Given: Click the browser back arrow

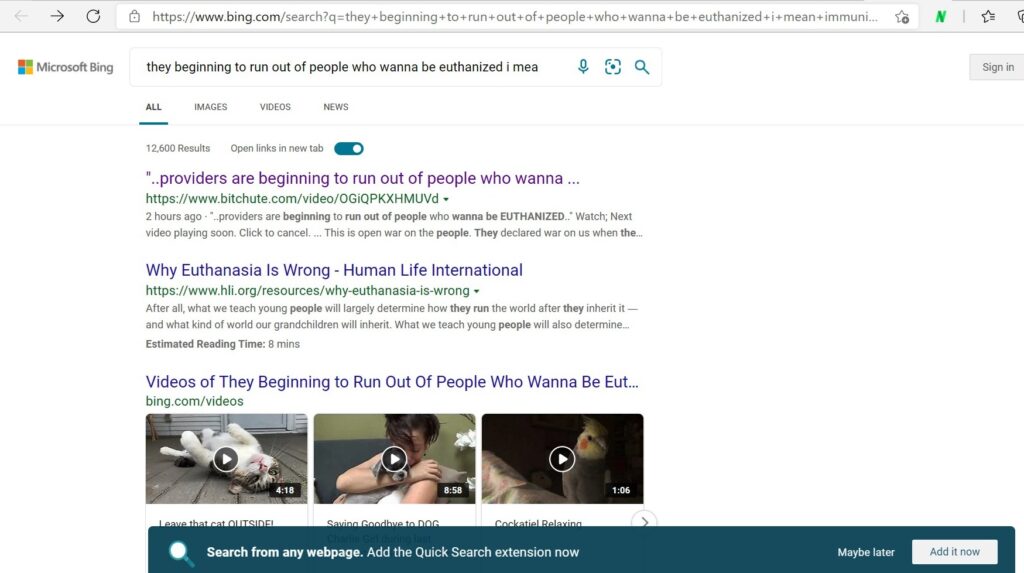Looking at the screenshot, I should 21,16.
